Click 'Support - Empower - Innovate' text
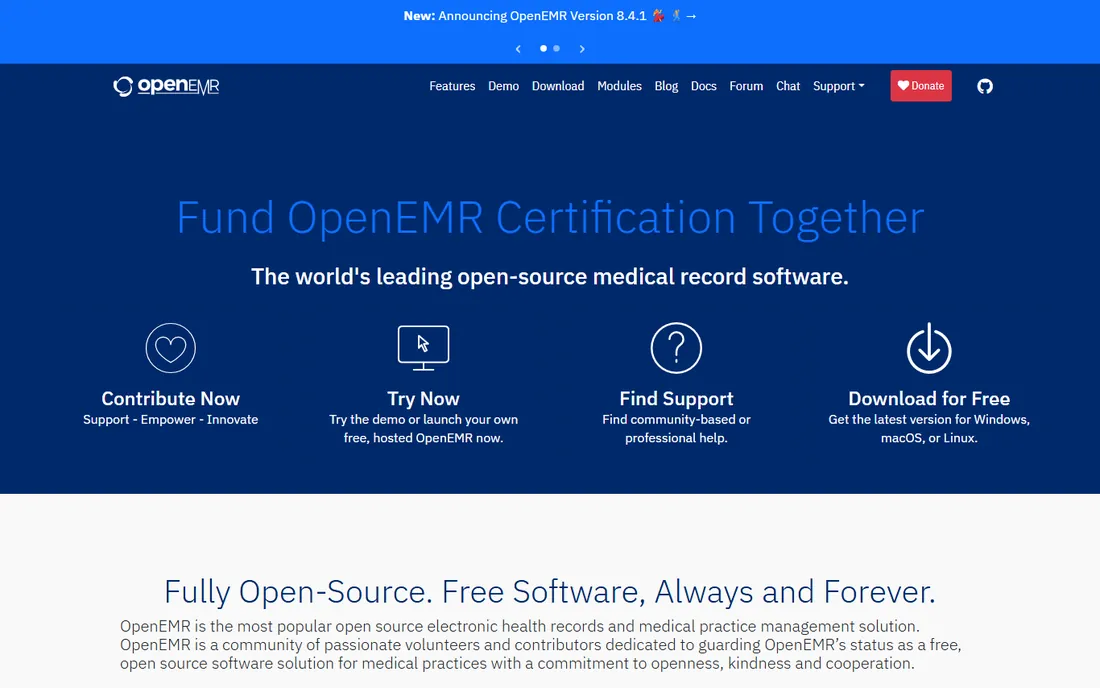Image resolution: width=1100 pixels, height=688 pixels. pos(170,419)
